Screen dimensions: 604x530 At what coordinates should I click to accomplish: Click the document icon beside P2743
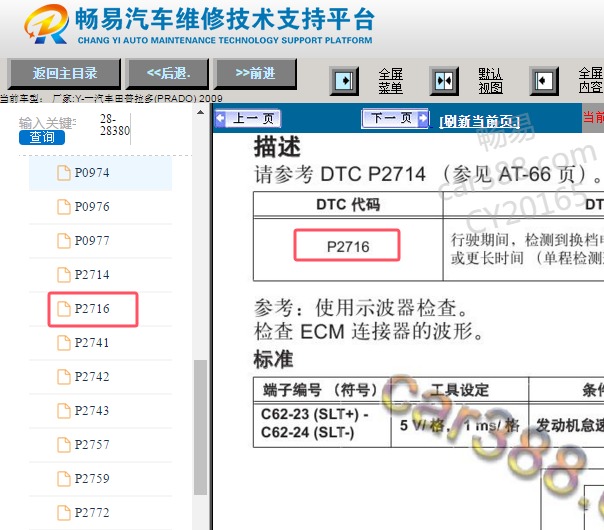point(64,410)
